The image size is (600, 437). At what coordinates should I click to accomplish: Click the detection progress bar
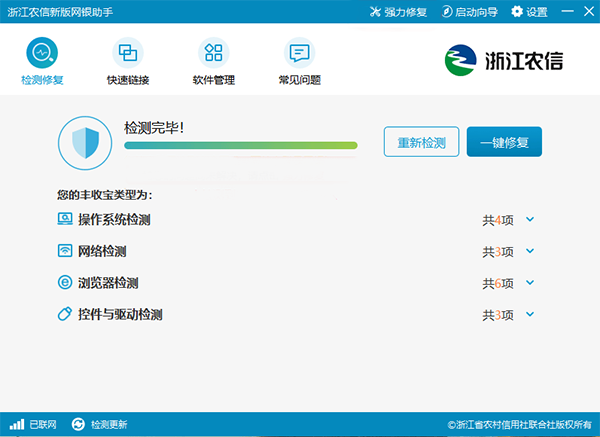coord(241,145)
